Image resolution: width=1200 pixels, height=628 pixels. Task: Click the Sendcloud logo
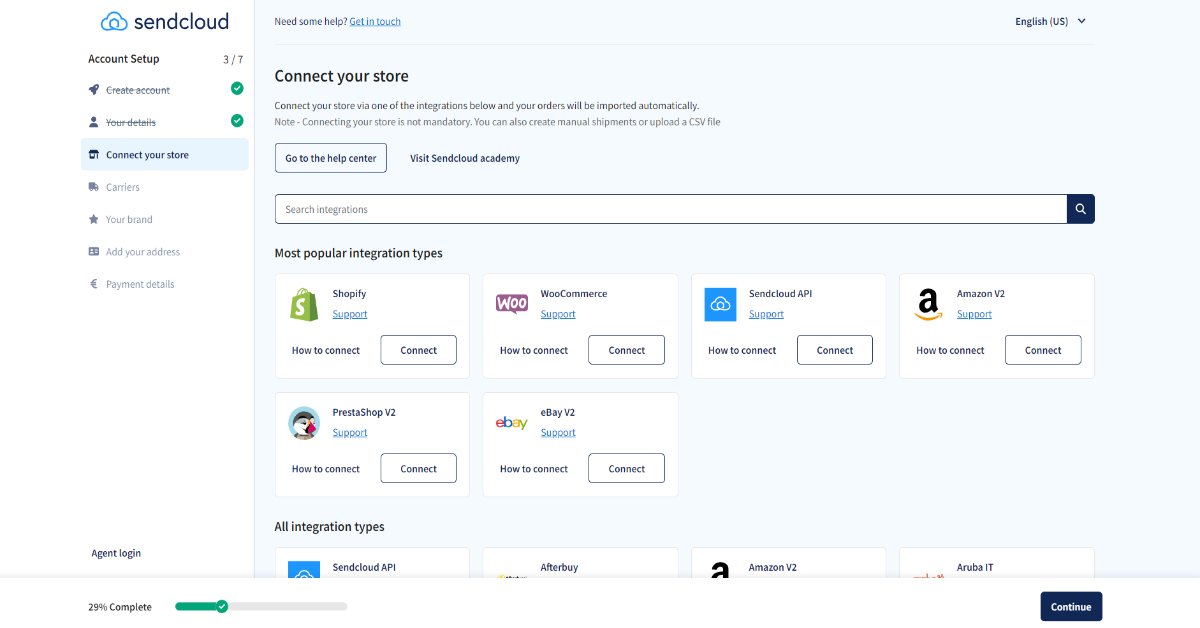[164, 21]
